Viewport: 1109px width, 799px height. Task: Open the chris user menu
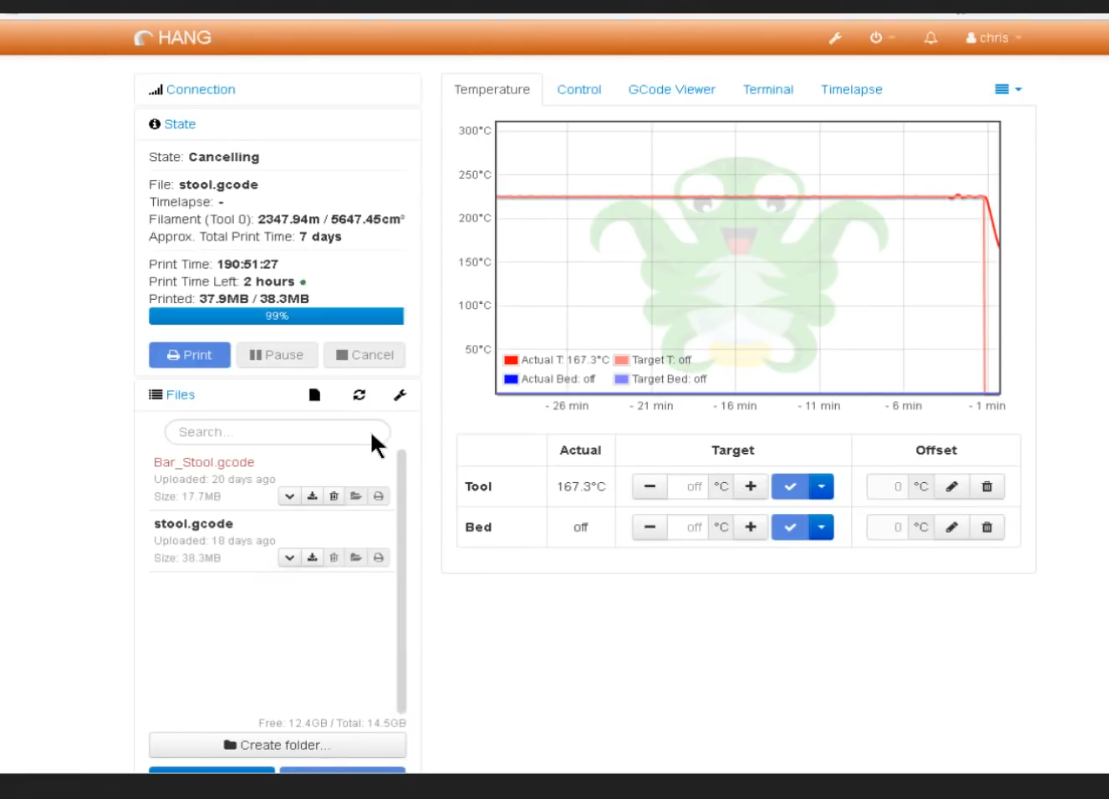[993, 38]
